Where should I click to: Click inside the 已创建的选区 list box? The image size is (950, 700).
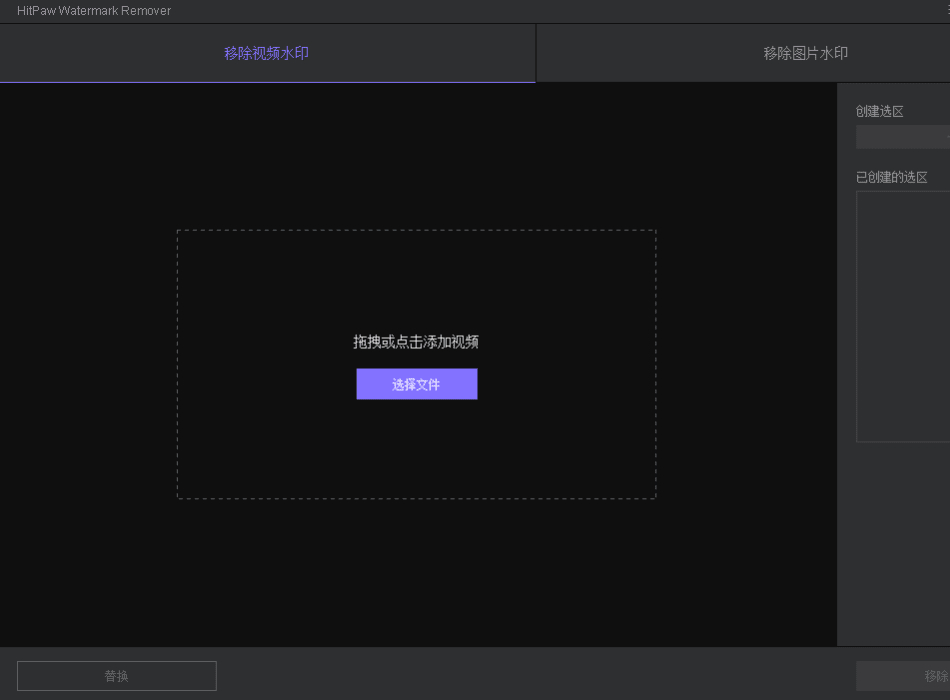coord(902,315)
